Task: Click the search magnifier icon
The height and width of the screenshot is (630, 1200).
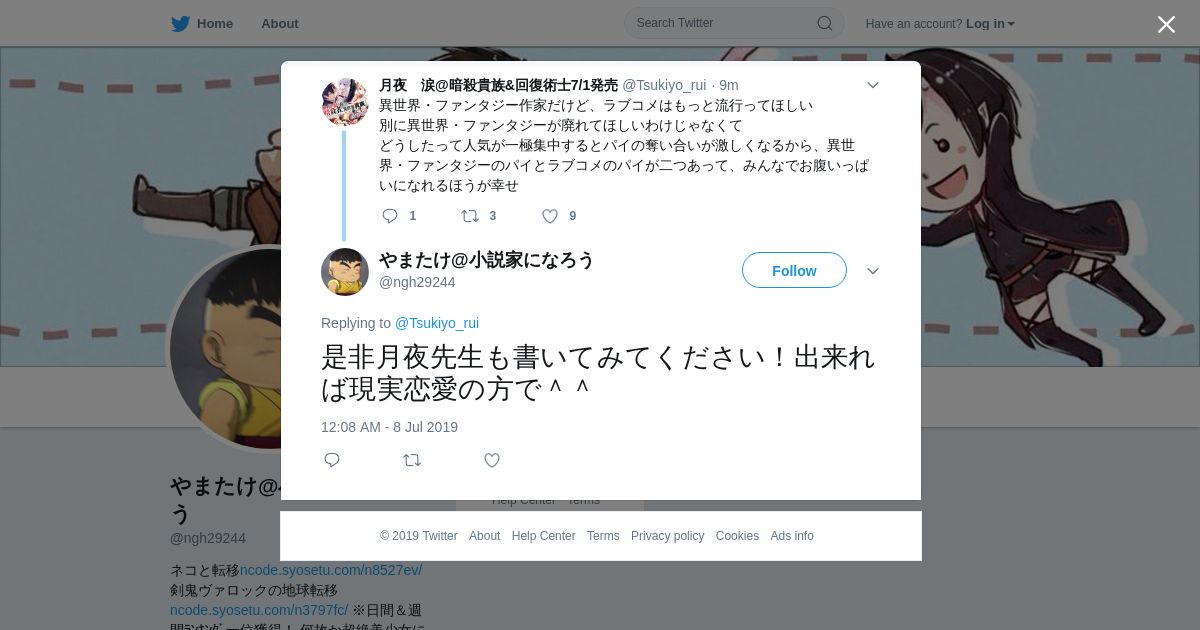Action: (825, 23)
